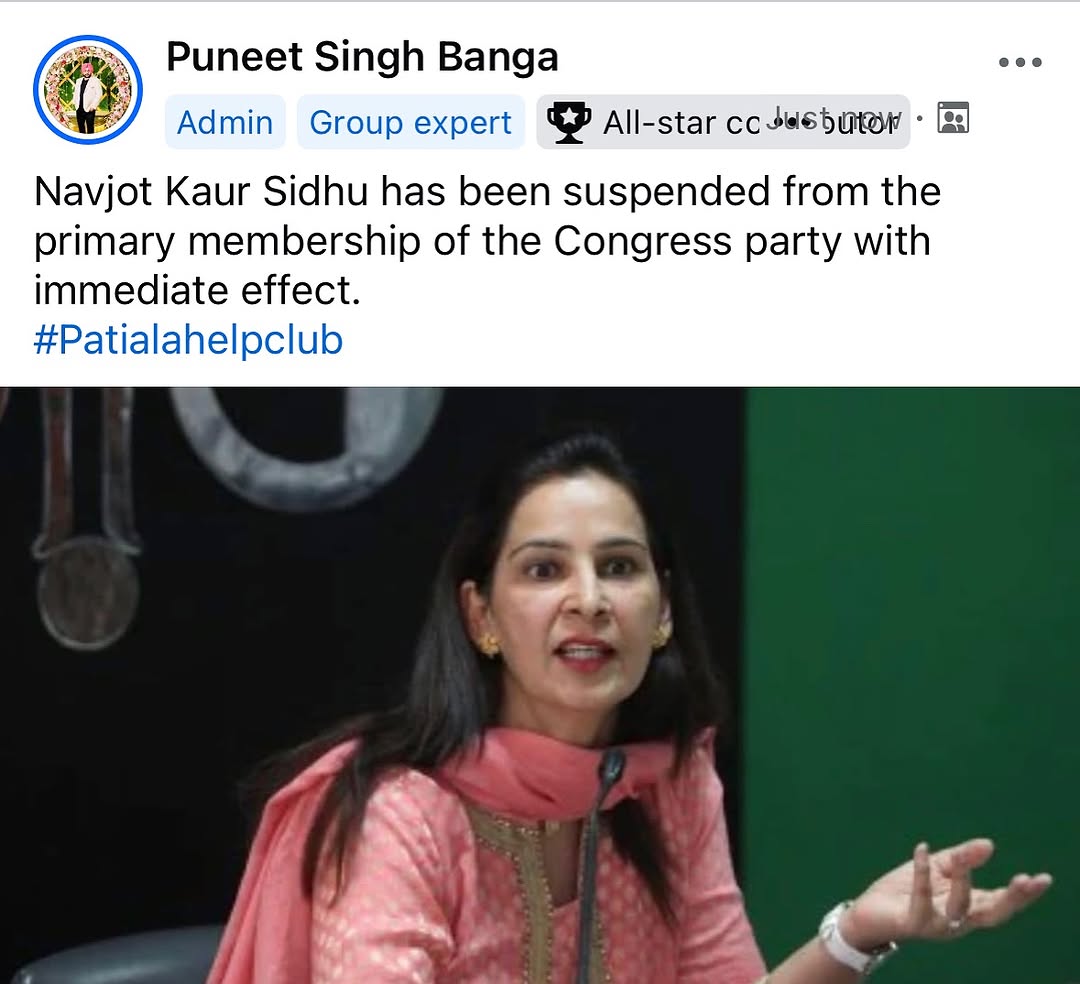Image resolution: width=1080 pixels, height=984 pixels.
Task: Click the small ellipsis overlapping the All-star badge
Action: 785,122
